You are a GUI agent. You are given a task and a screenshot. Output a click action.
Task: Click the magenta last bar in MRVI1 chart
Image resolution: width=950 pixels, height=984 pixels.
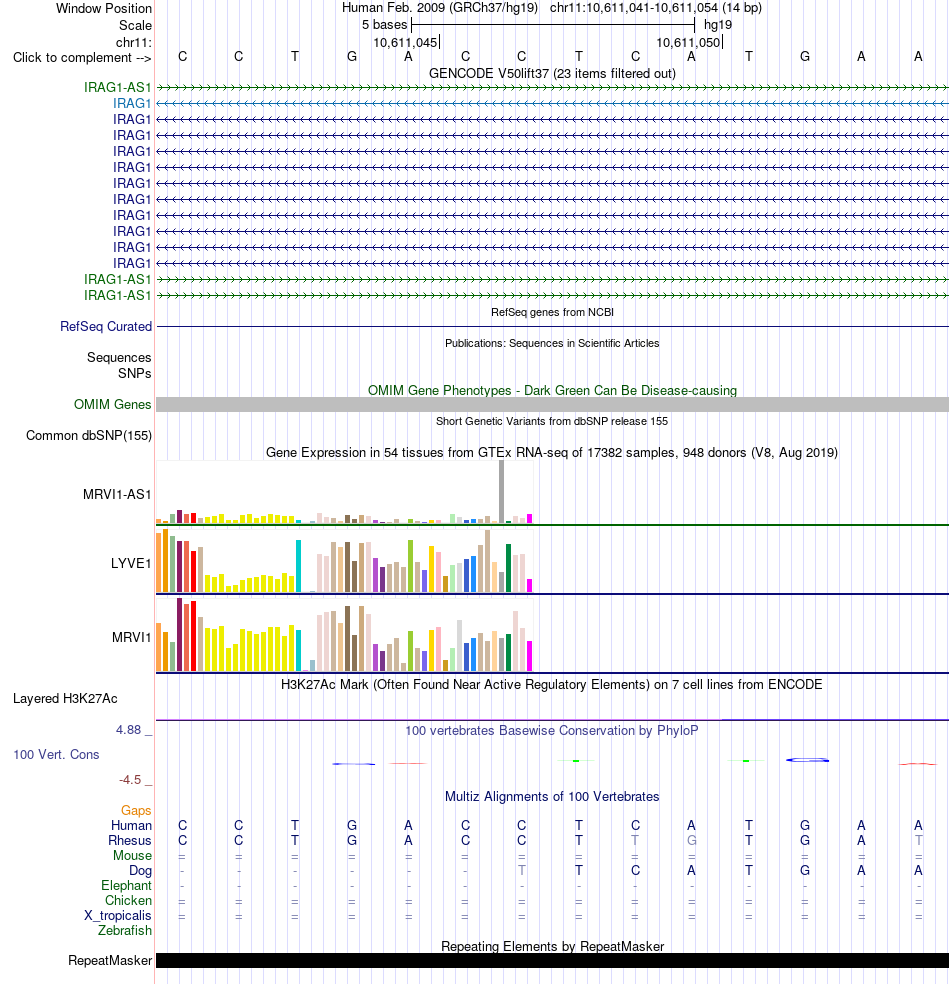(530, 656)
